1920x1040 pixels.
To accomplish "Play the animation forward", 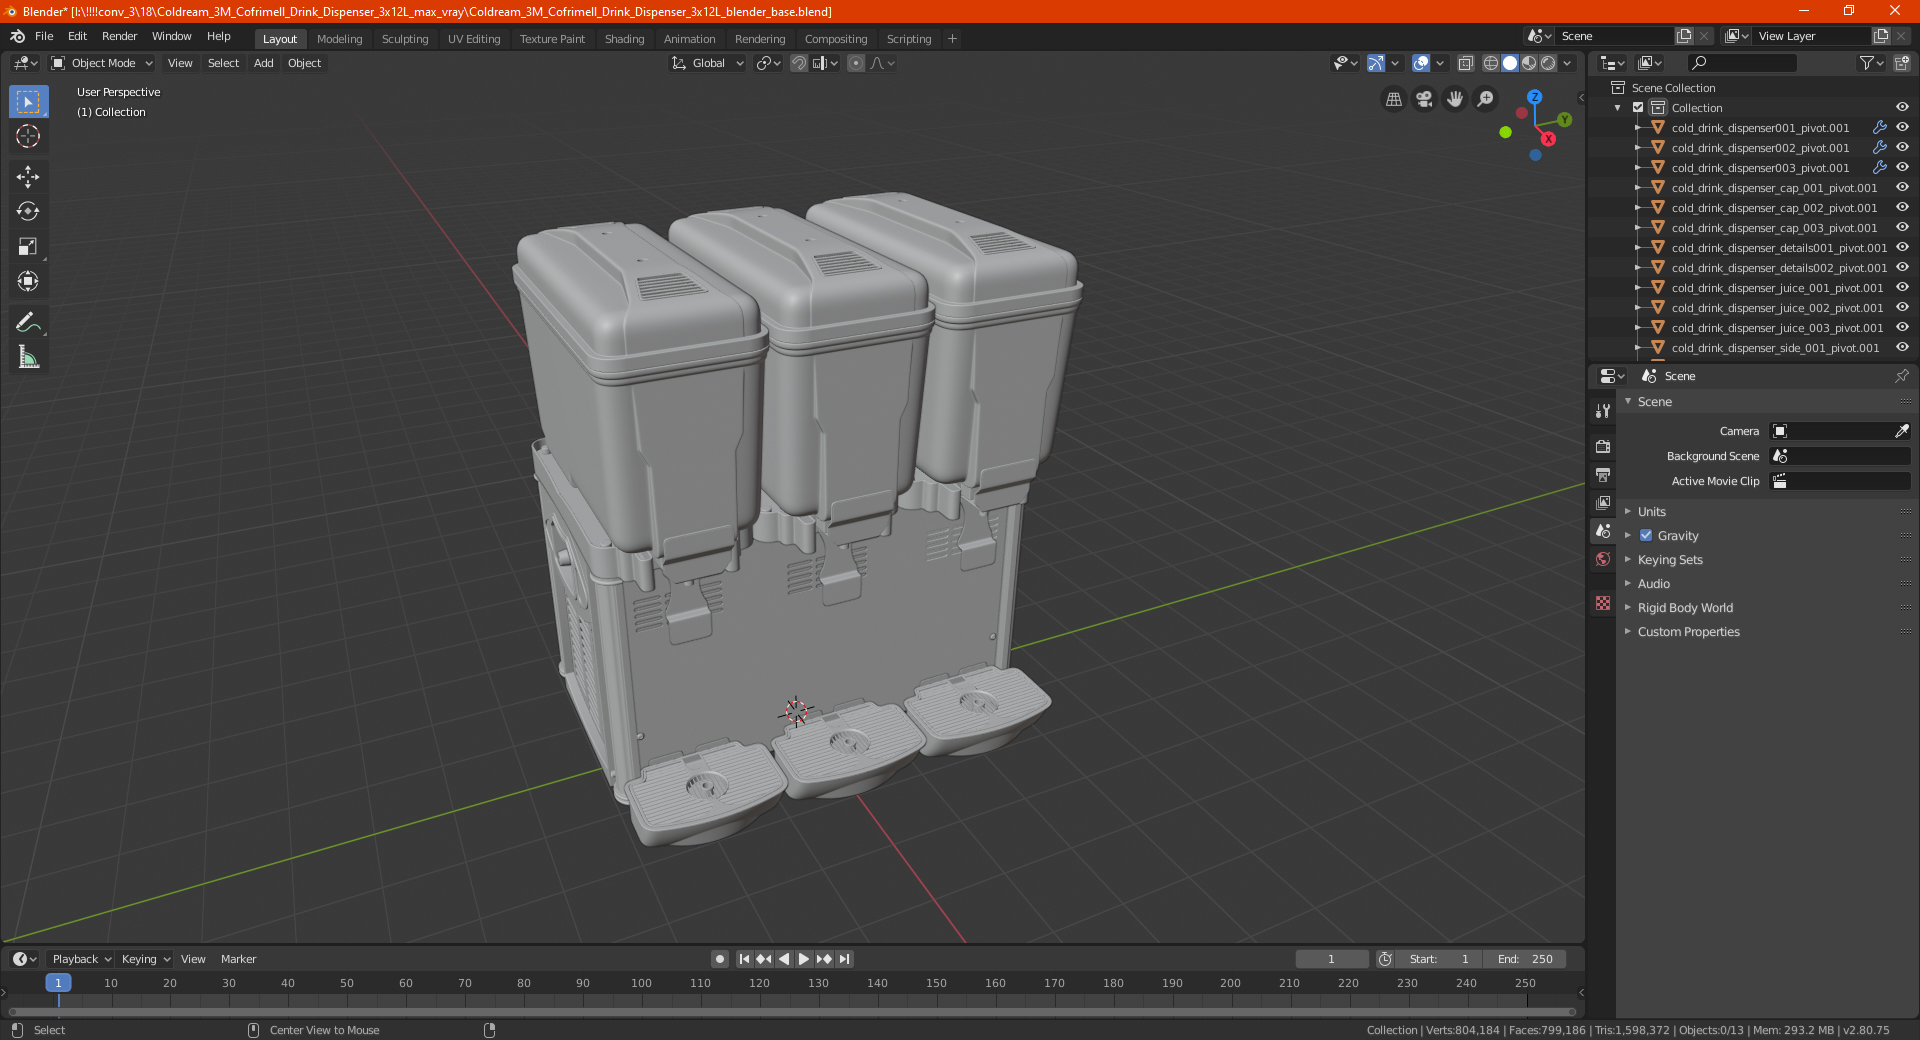I will coord(804,959).
